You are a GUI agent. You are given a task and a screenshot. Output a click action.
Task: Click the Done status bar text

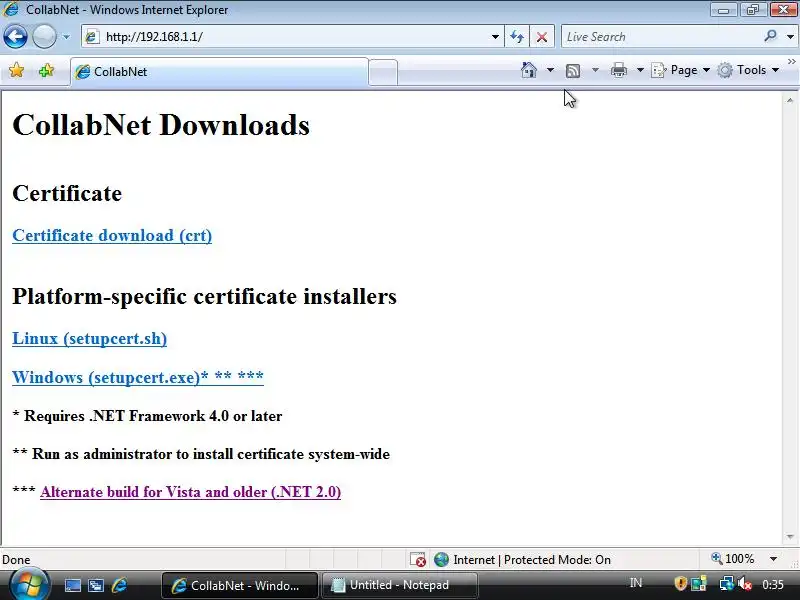tap(16, 560)
